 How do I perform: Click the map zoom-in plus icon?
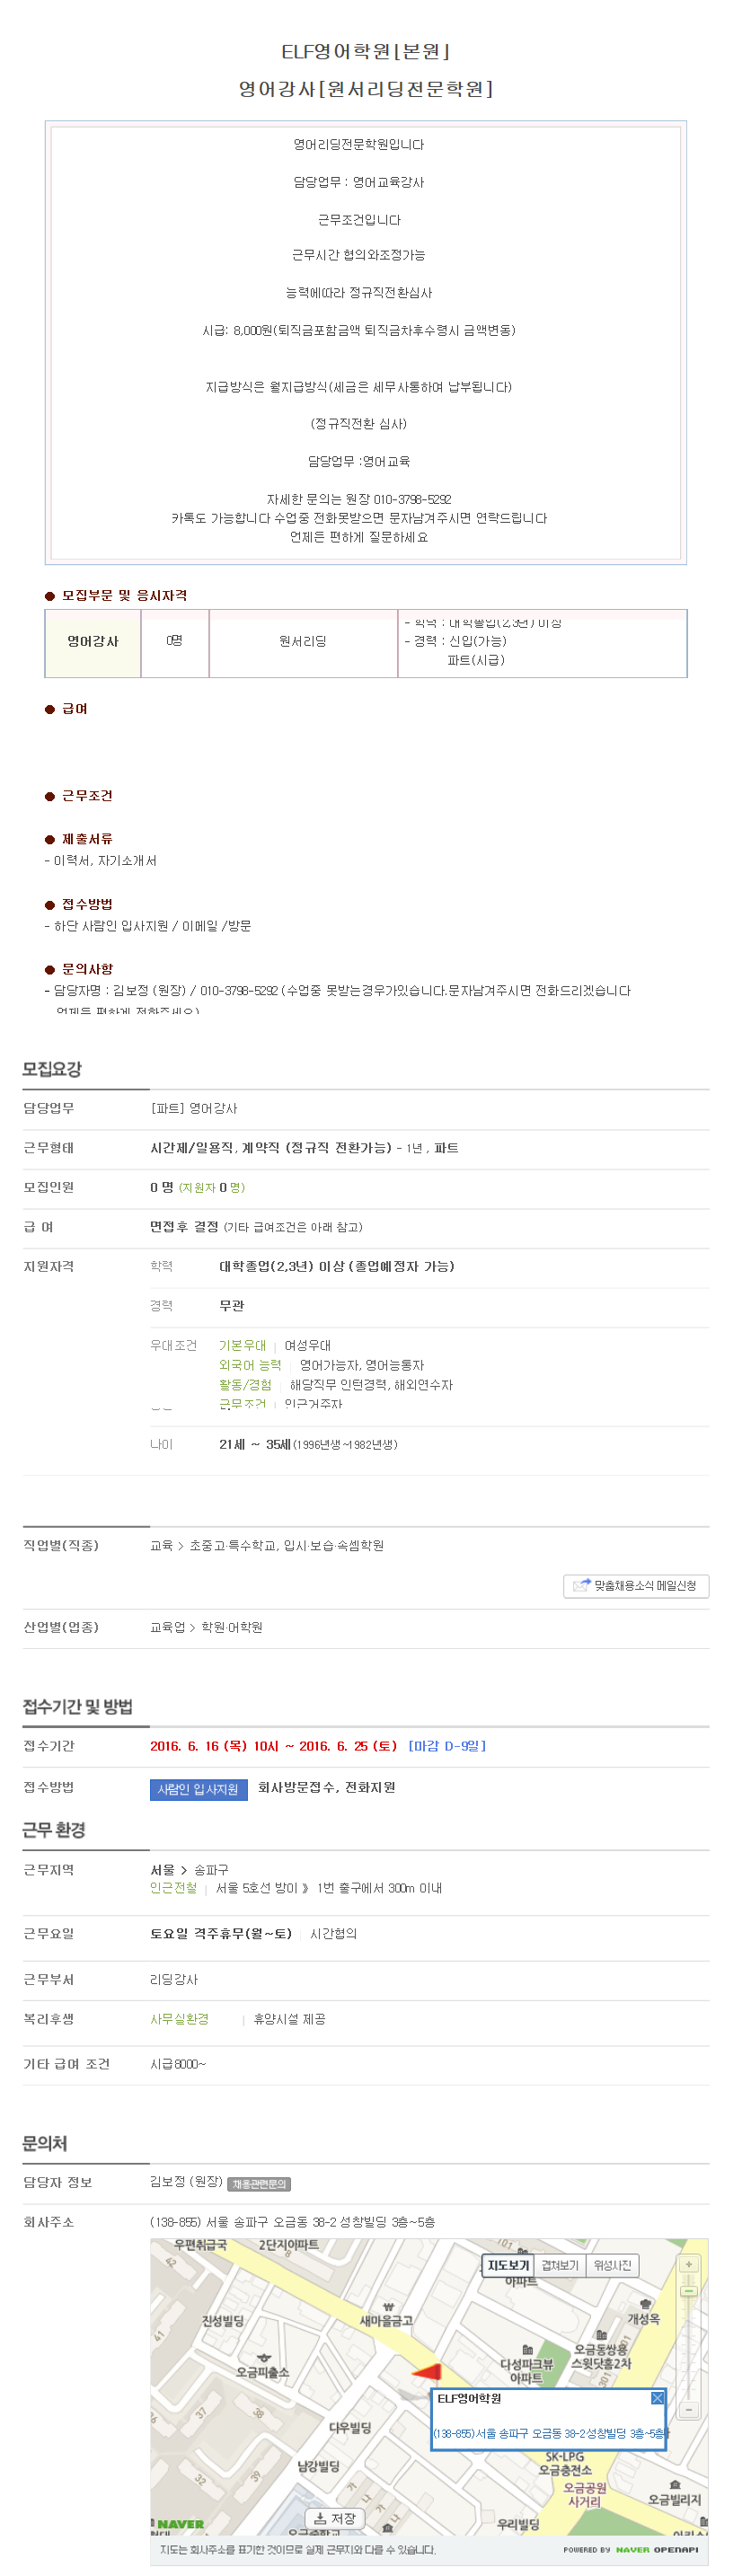click(x=688, y=2264)
